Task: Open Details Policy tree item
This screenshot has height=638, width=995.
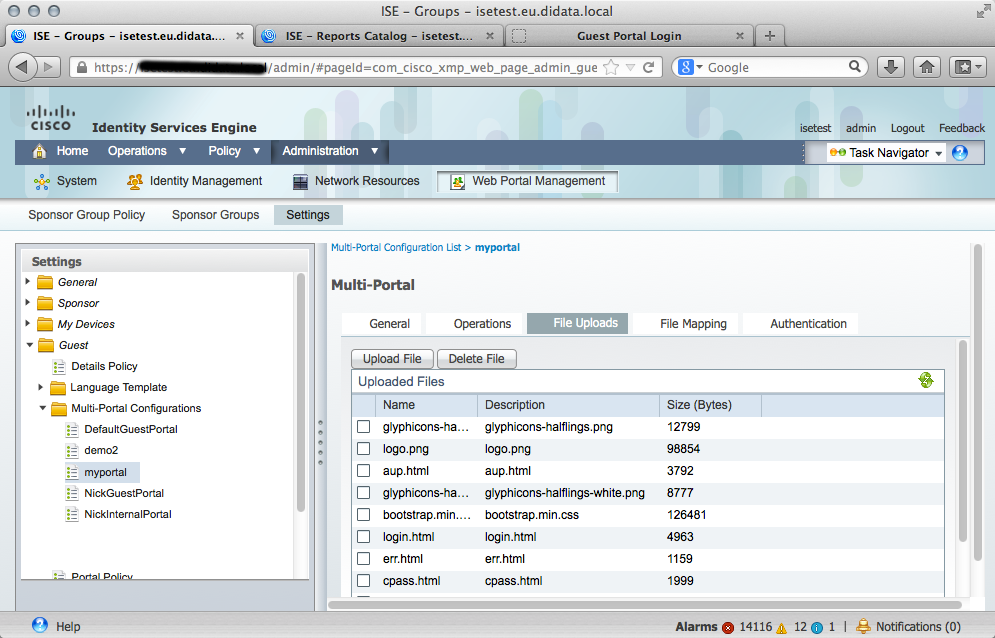Action: click(x=104, y=366)
